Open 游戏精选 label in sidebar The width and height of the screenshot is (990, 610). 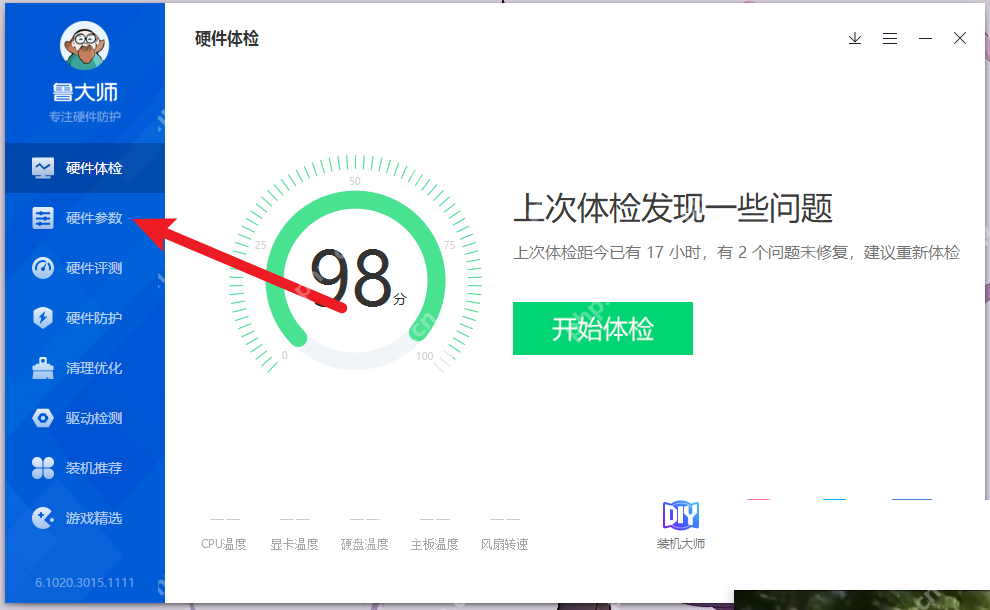pyautogui.click(x=94, y=518)
